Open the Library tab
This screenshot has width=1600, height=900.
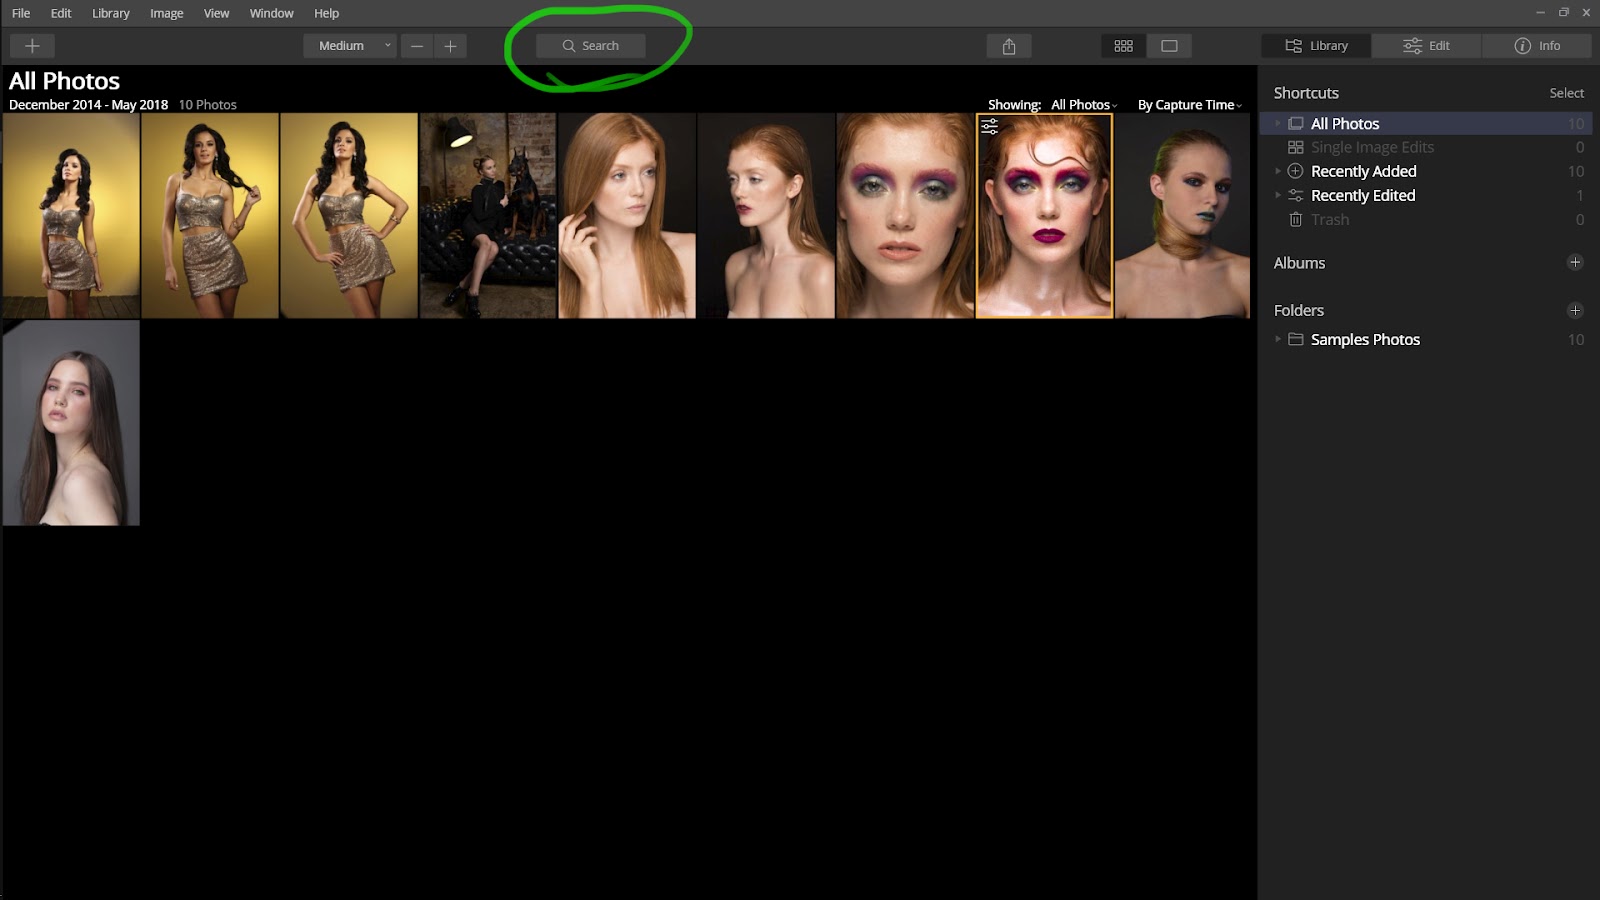point(1316,46)
